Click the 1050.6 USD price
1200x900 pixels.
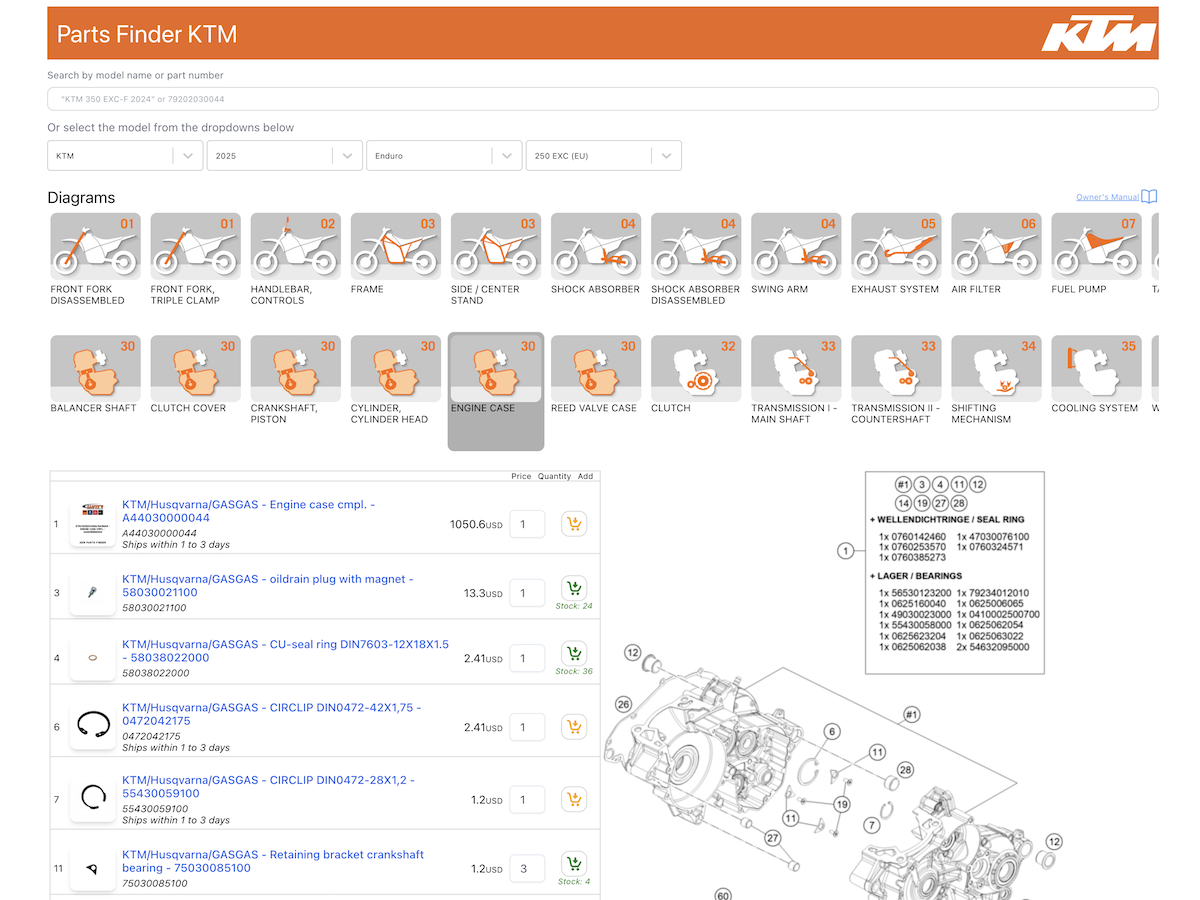click(x=476, y=524)
